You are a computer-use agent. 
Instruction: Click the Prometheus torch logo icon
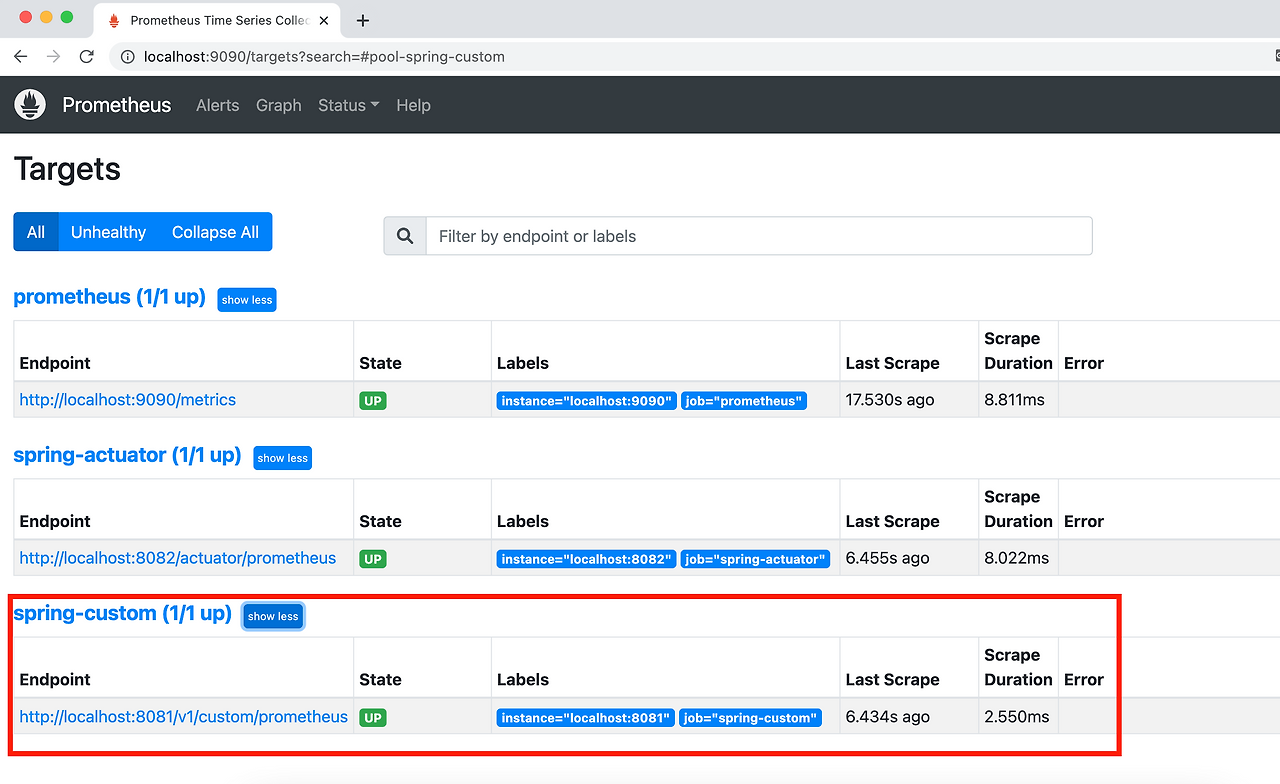pyautogui.click(x=31, y=105)
